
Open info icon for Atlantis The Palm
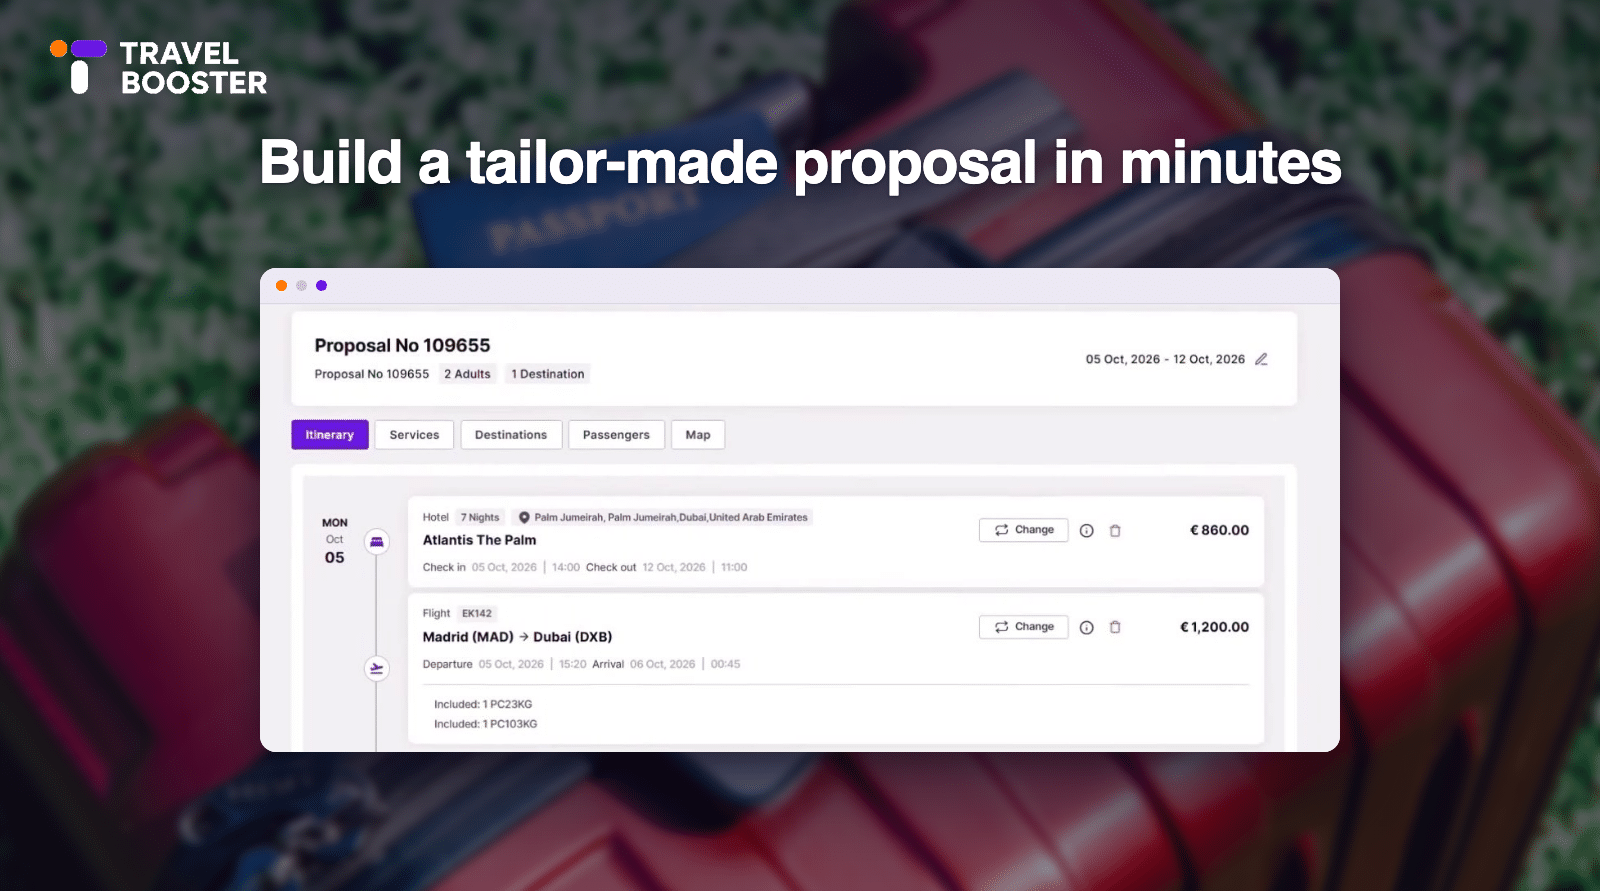[1087, 531]
